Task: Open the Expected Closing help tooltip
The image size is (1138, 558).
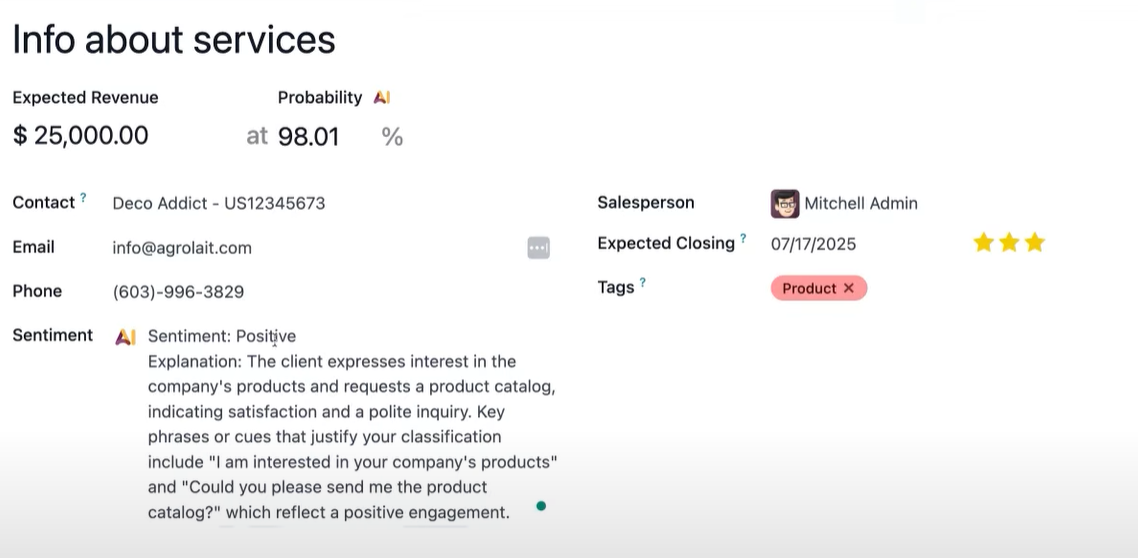Action: (743, 239)
